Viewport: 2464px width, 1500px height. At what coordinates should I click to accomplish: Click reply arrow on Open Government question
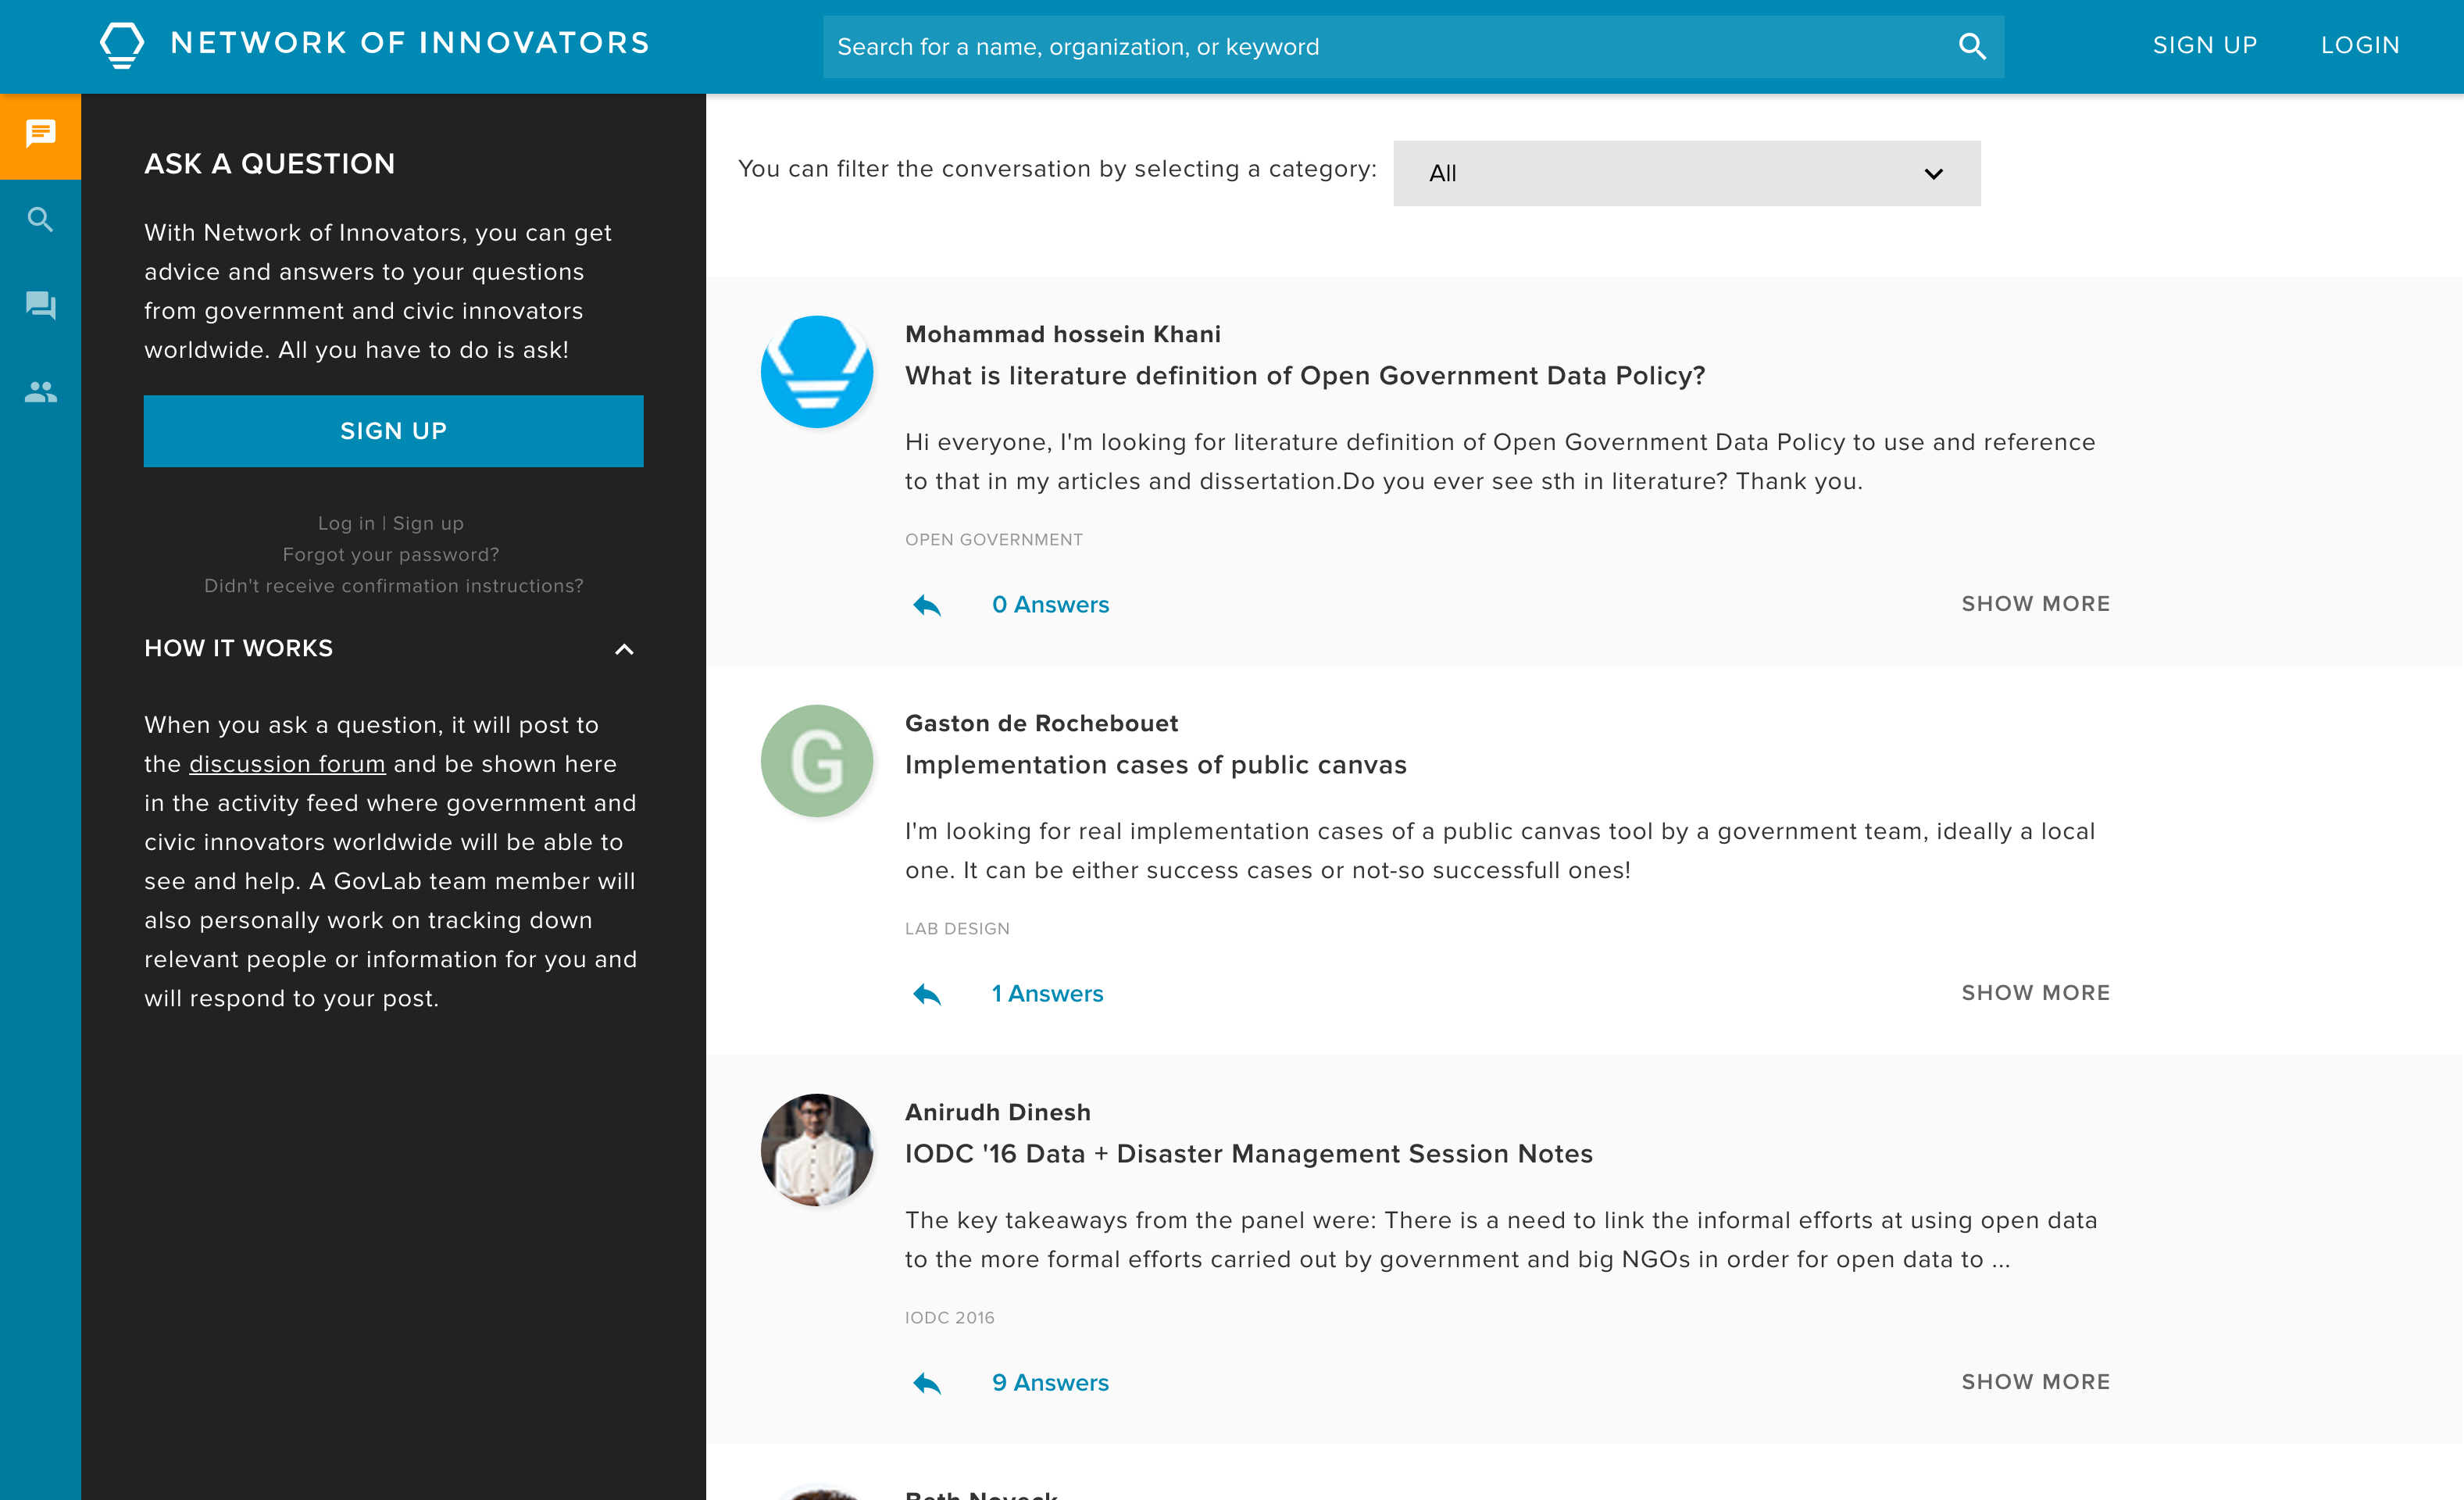pyautogui.click(x=927, y=605)
